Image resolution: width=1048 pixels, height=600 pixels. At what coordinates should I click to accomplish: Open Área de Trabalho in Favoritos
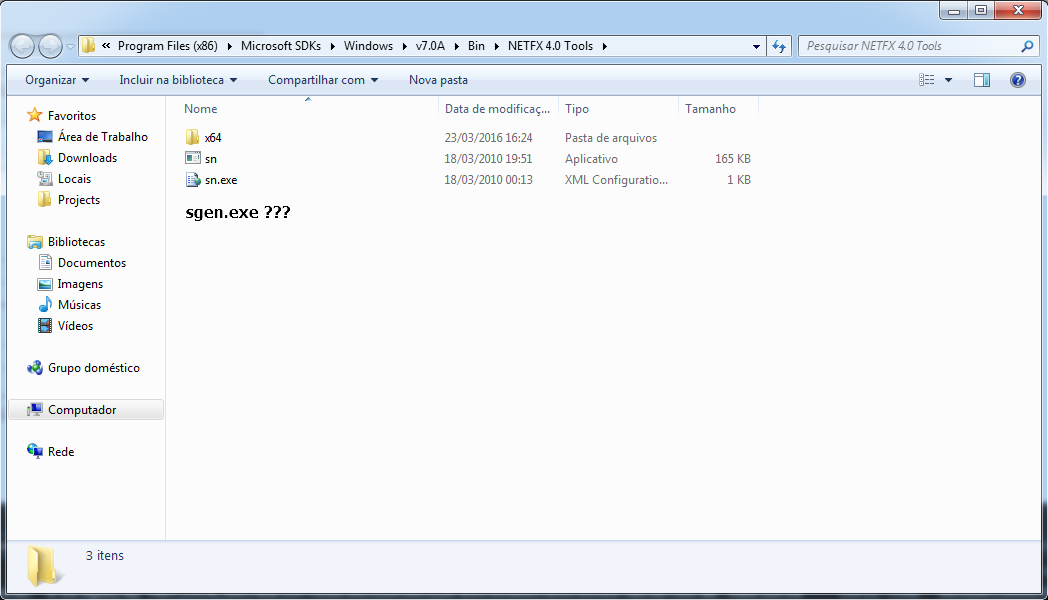point(102,137)
